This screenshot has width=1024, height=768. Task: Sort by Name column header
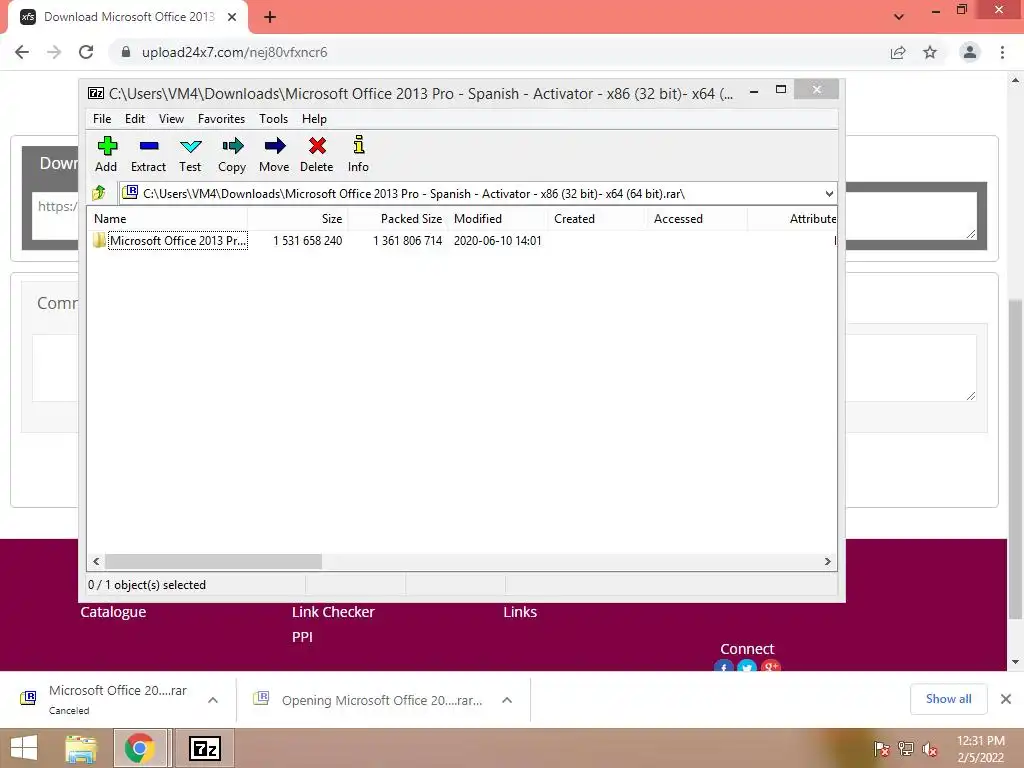click(167, 219)
